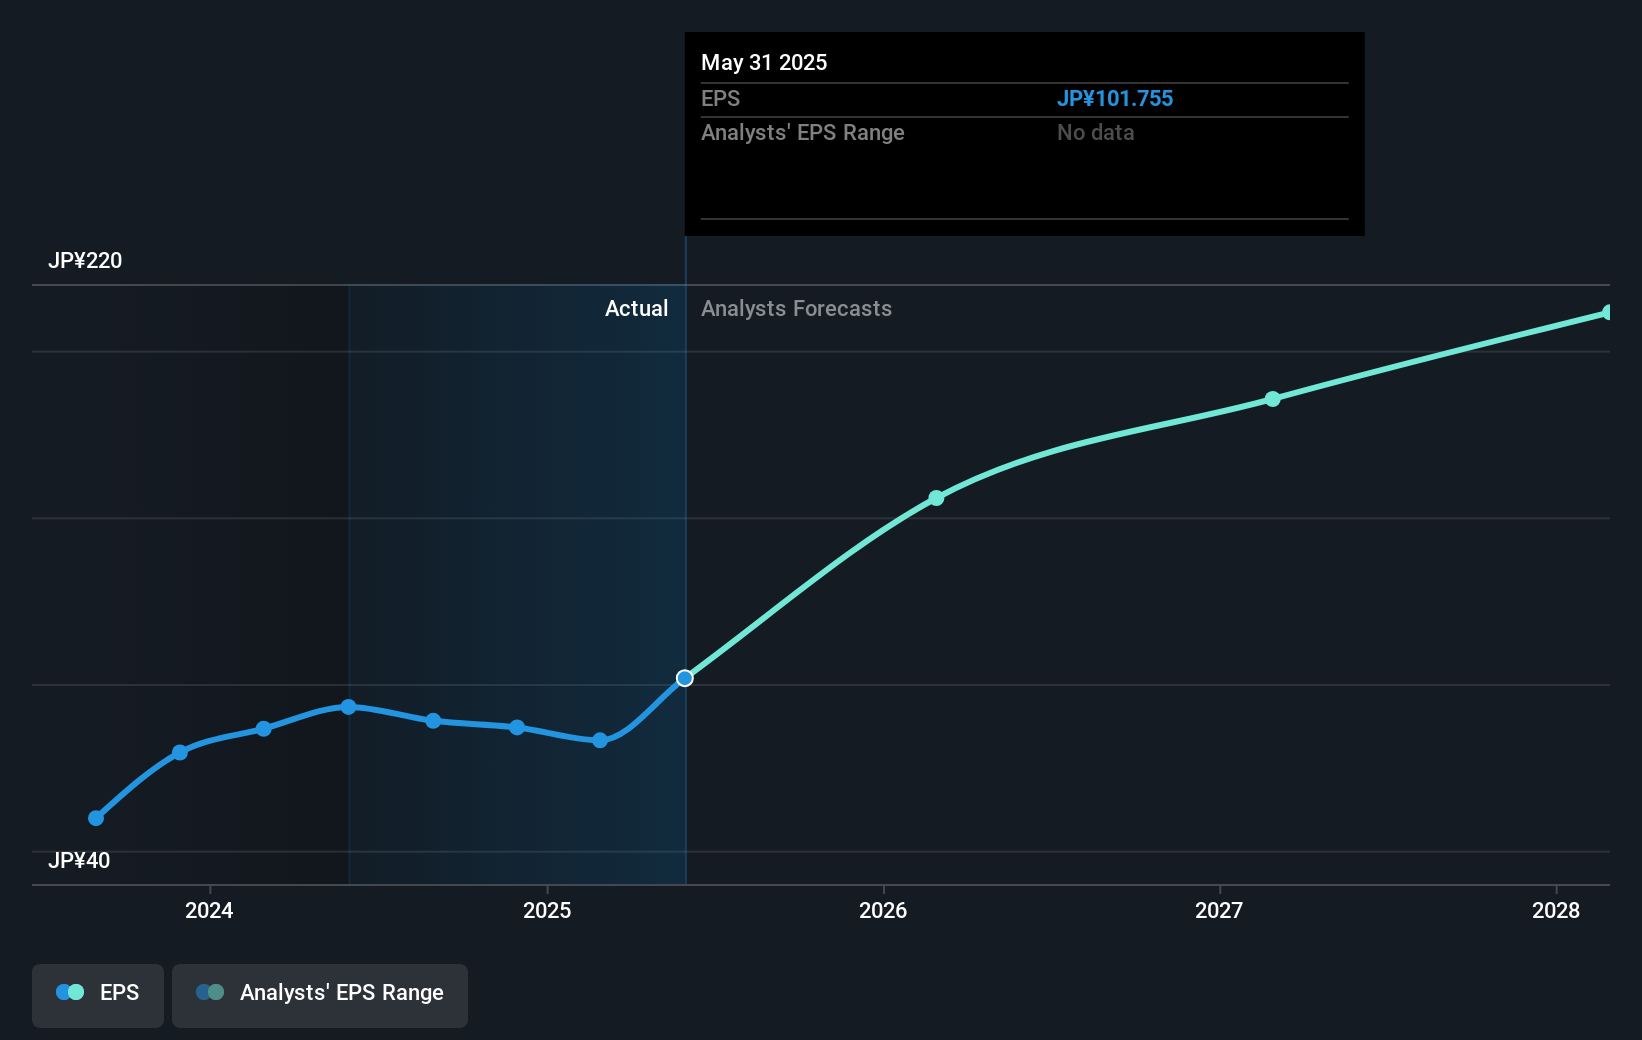Select the May 31 2025 highlighted EPS data point
1642x1040 pixels.
click(x=685, y=678)
